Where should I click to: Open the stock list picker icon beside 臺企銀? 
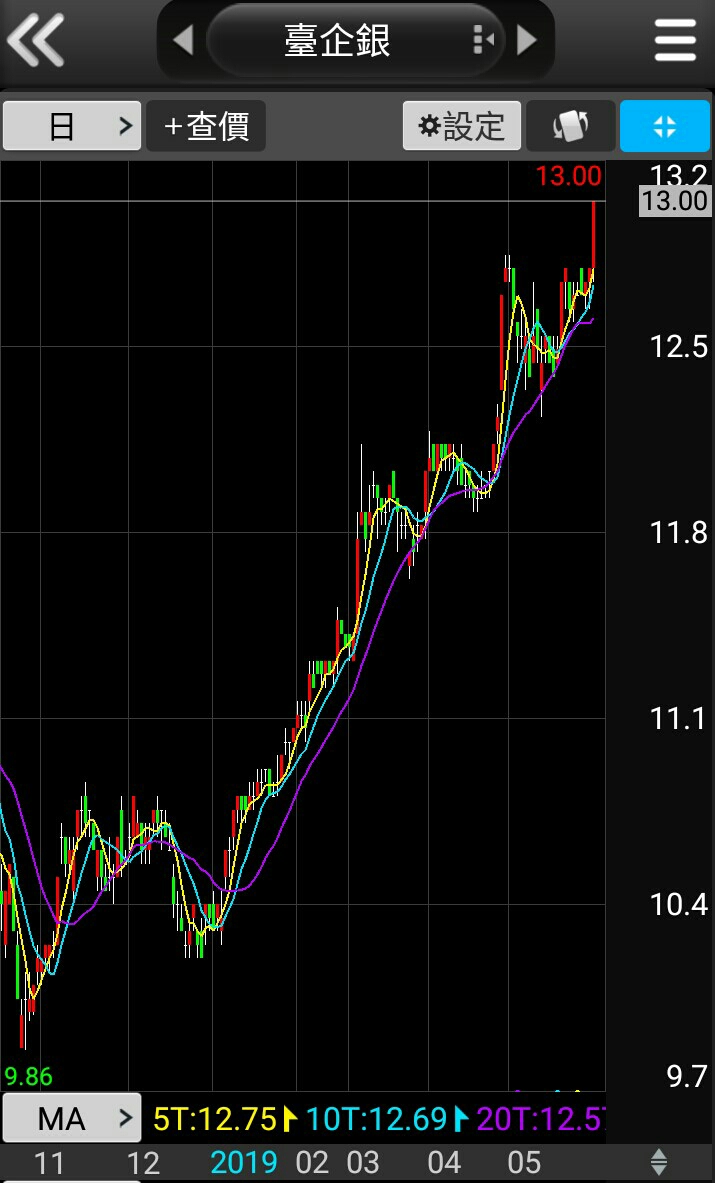(483, 39)
